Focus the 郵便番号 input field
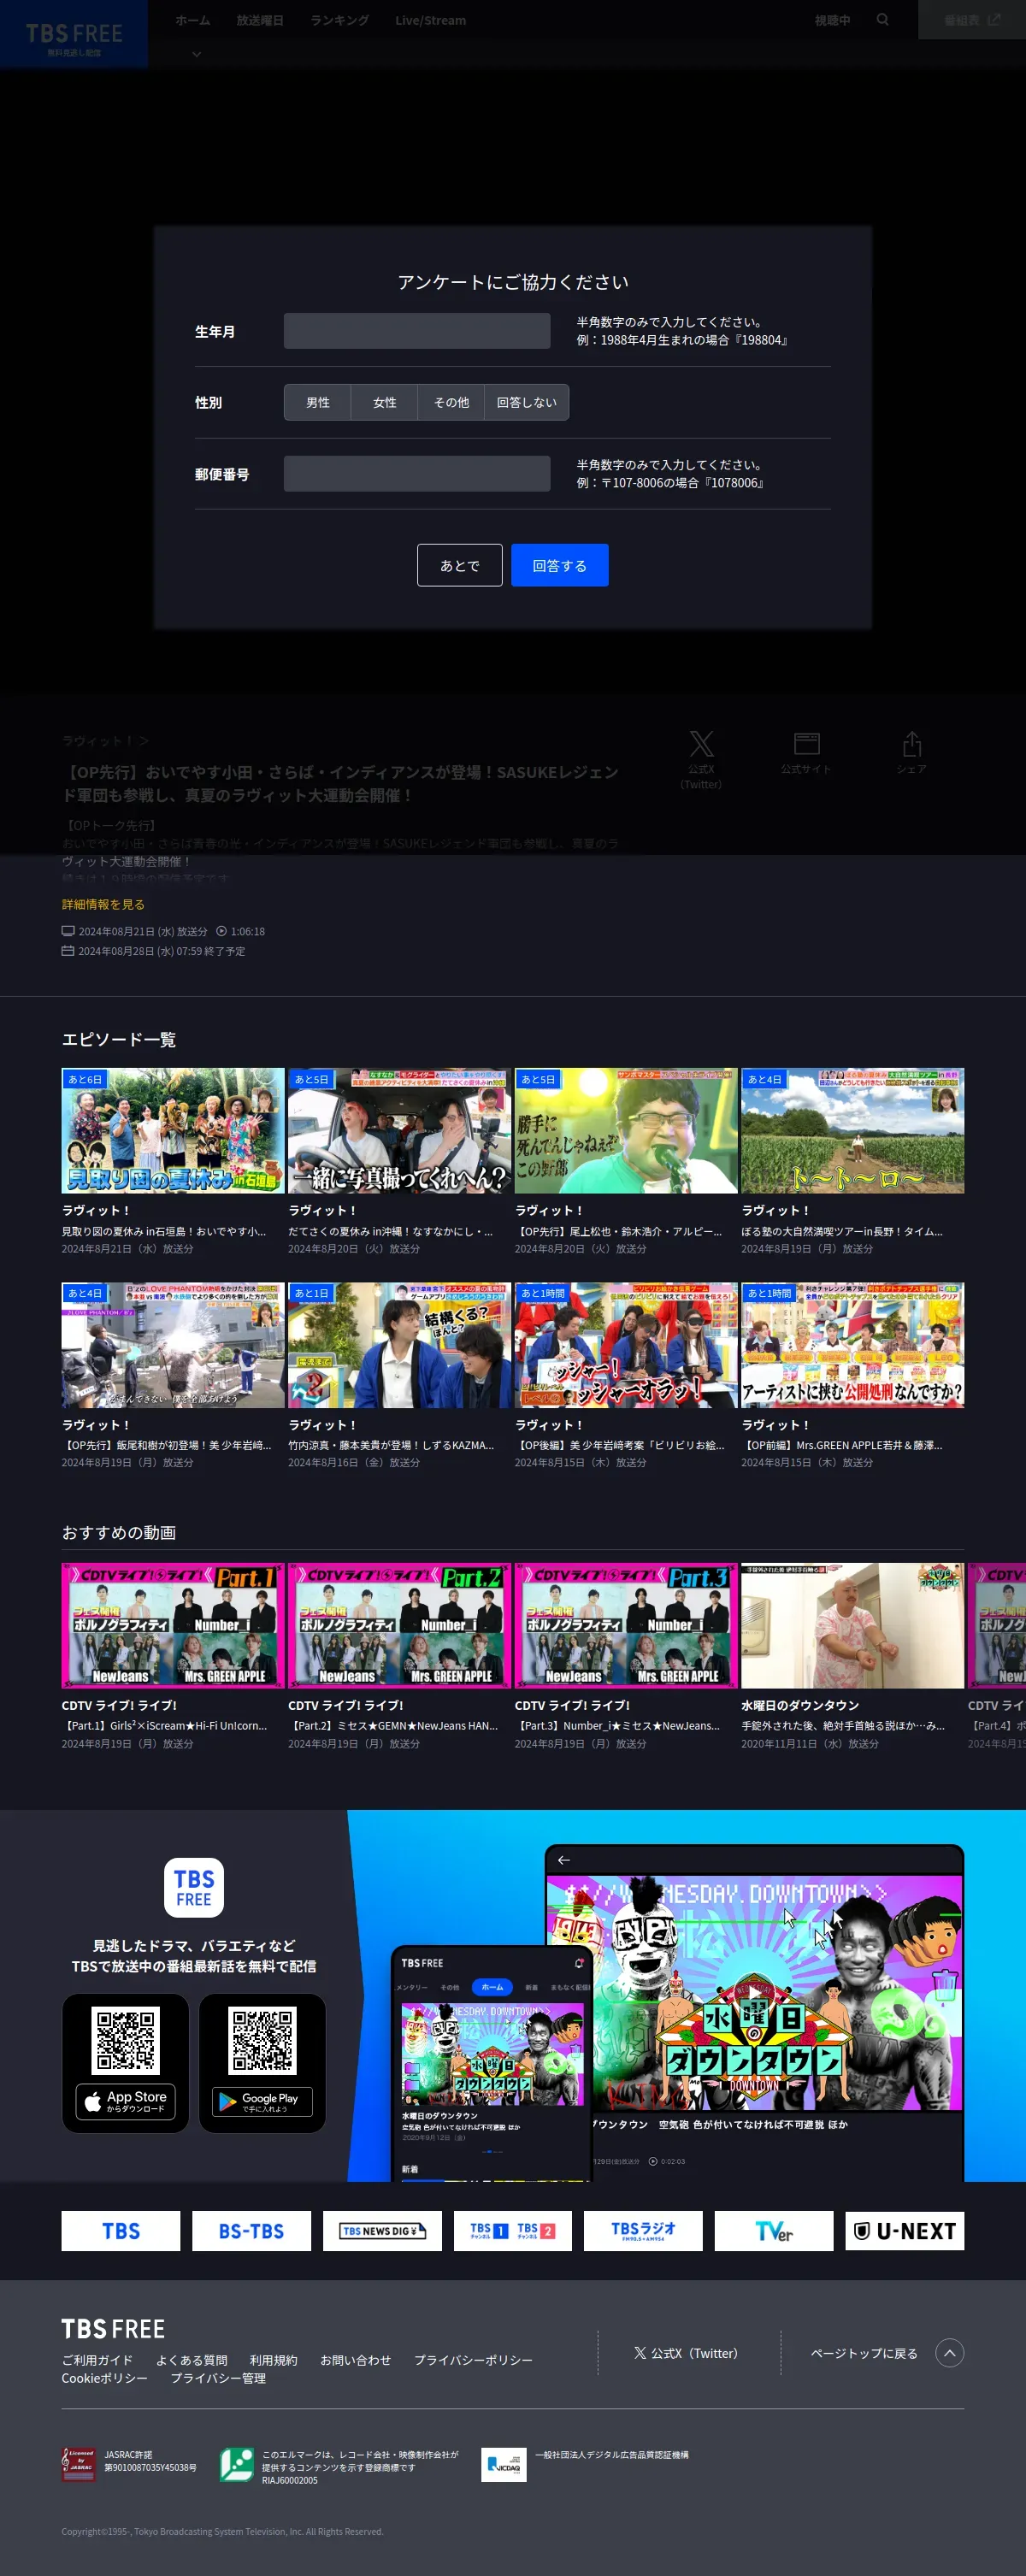This screenshot has height=2576, width=1026. point(417,474)
